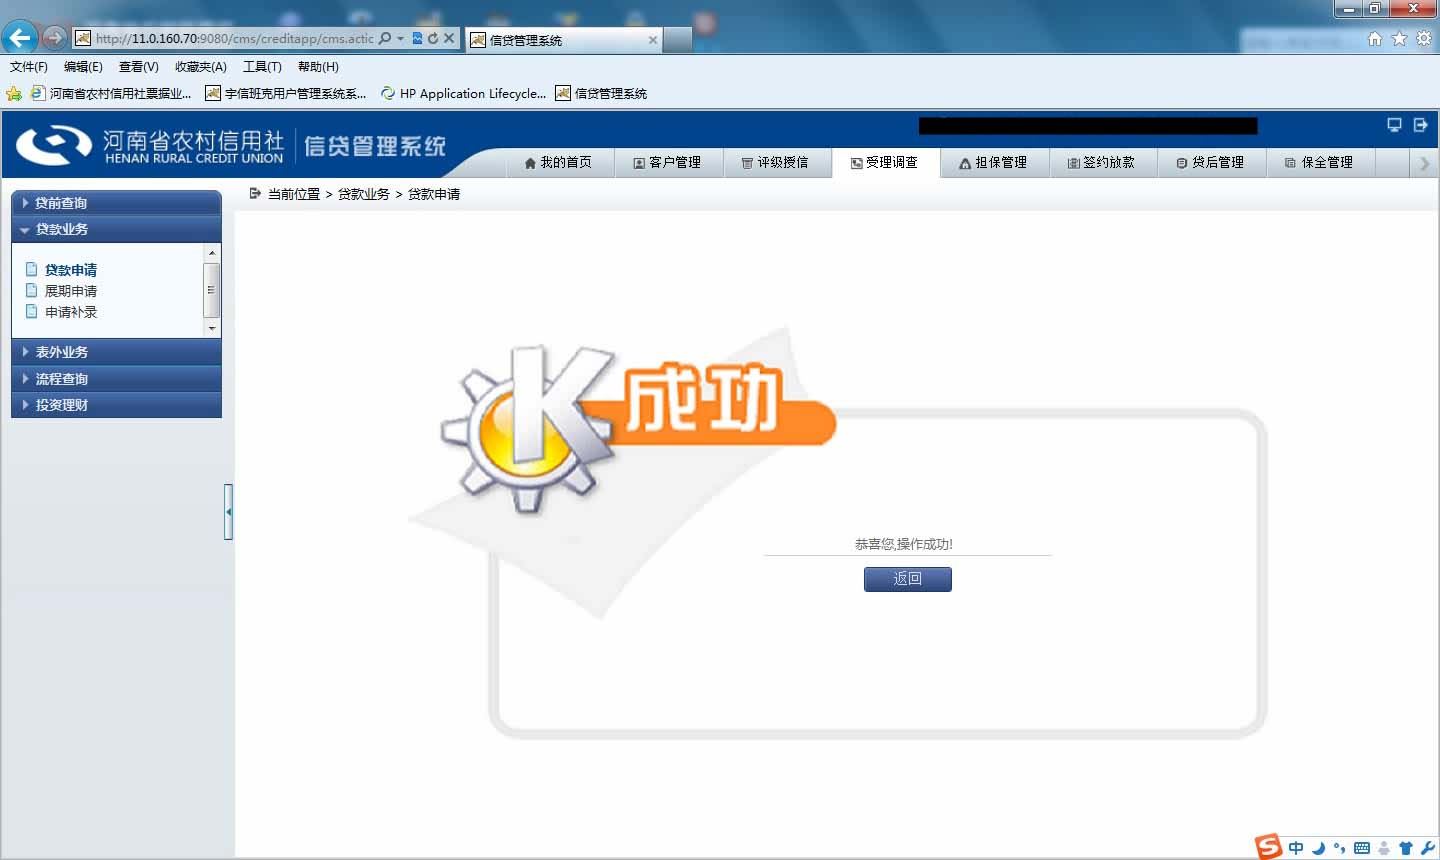The height and width of the screenshot is (860, 1440).
Task: Expand the 表外业务 sidebar section
Action: click(116, 352)
